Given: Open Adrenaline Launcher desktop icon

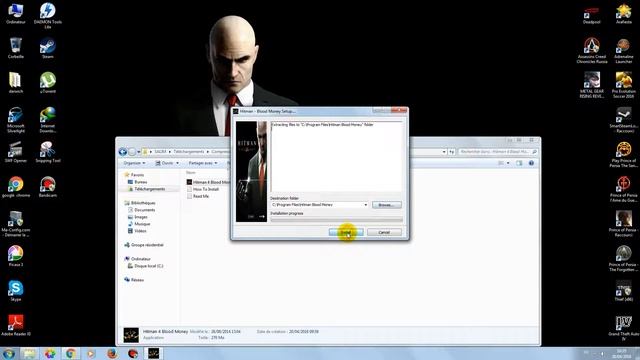Looking at the screenshot, I should [624, 50].
